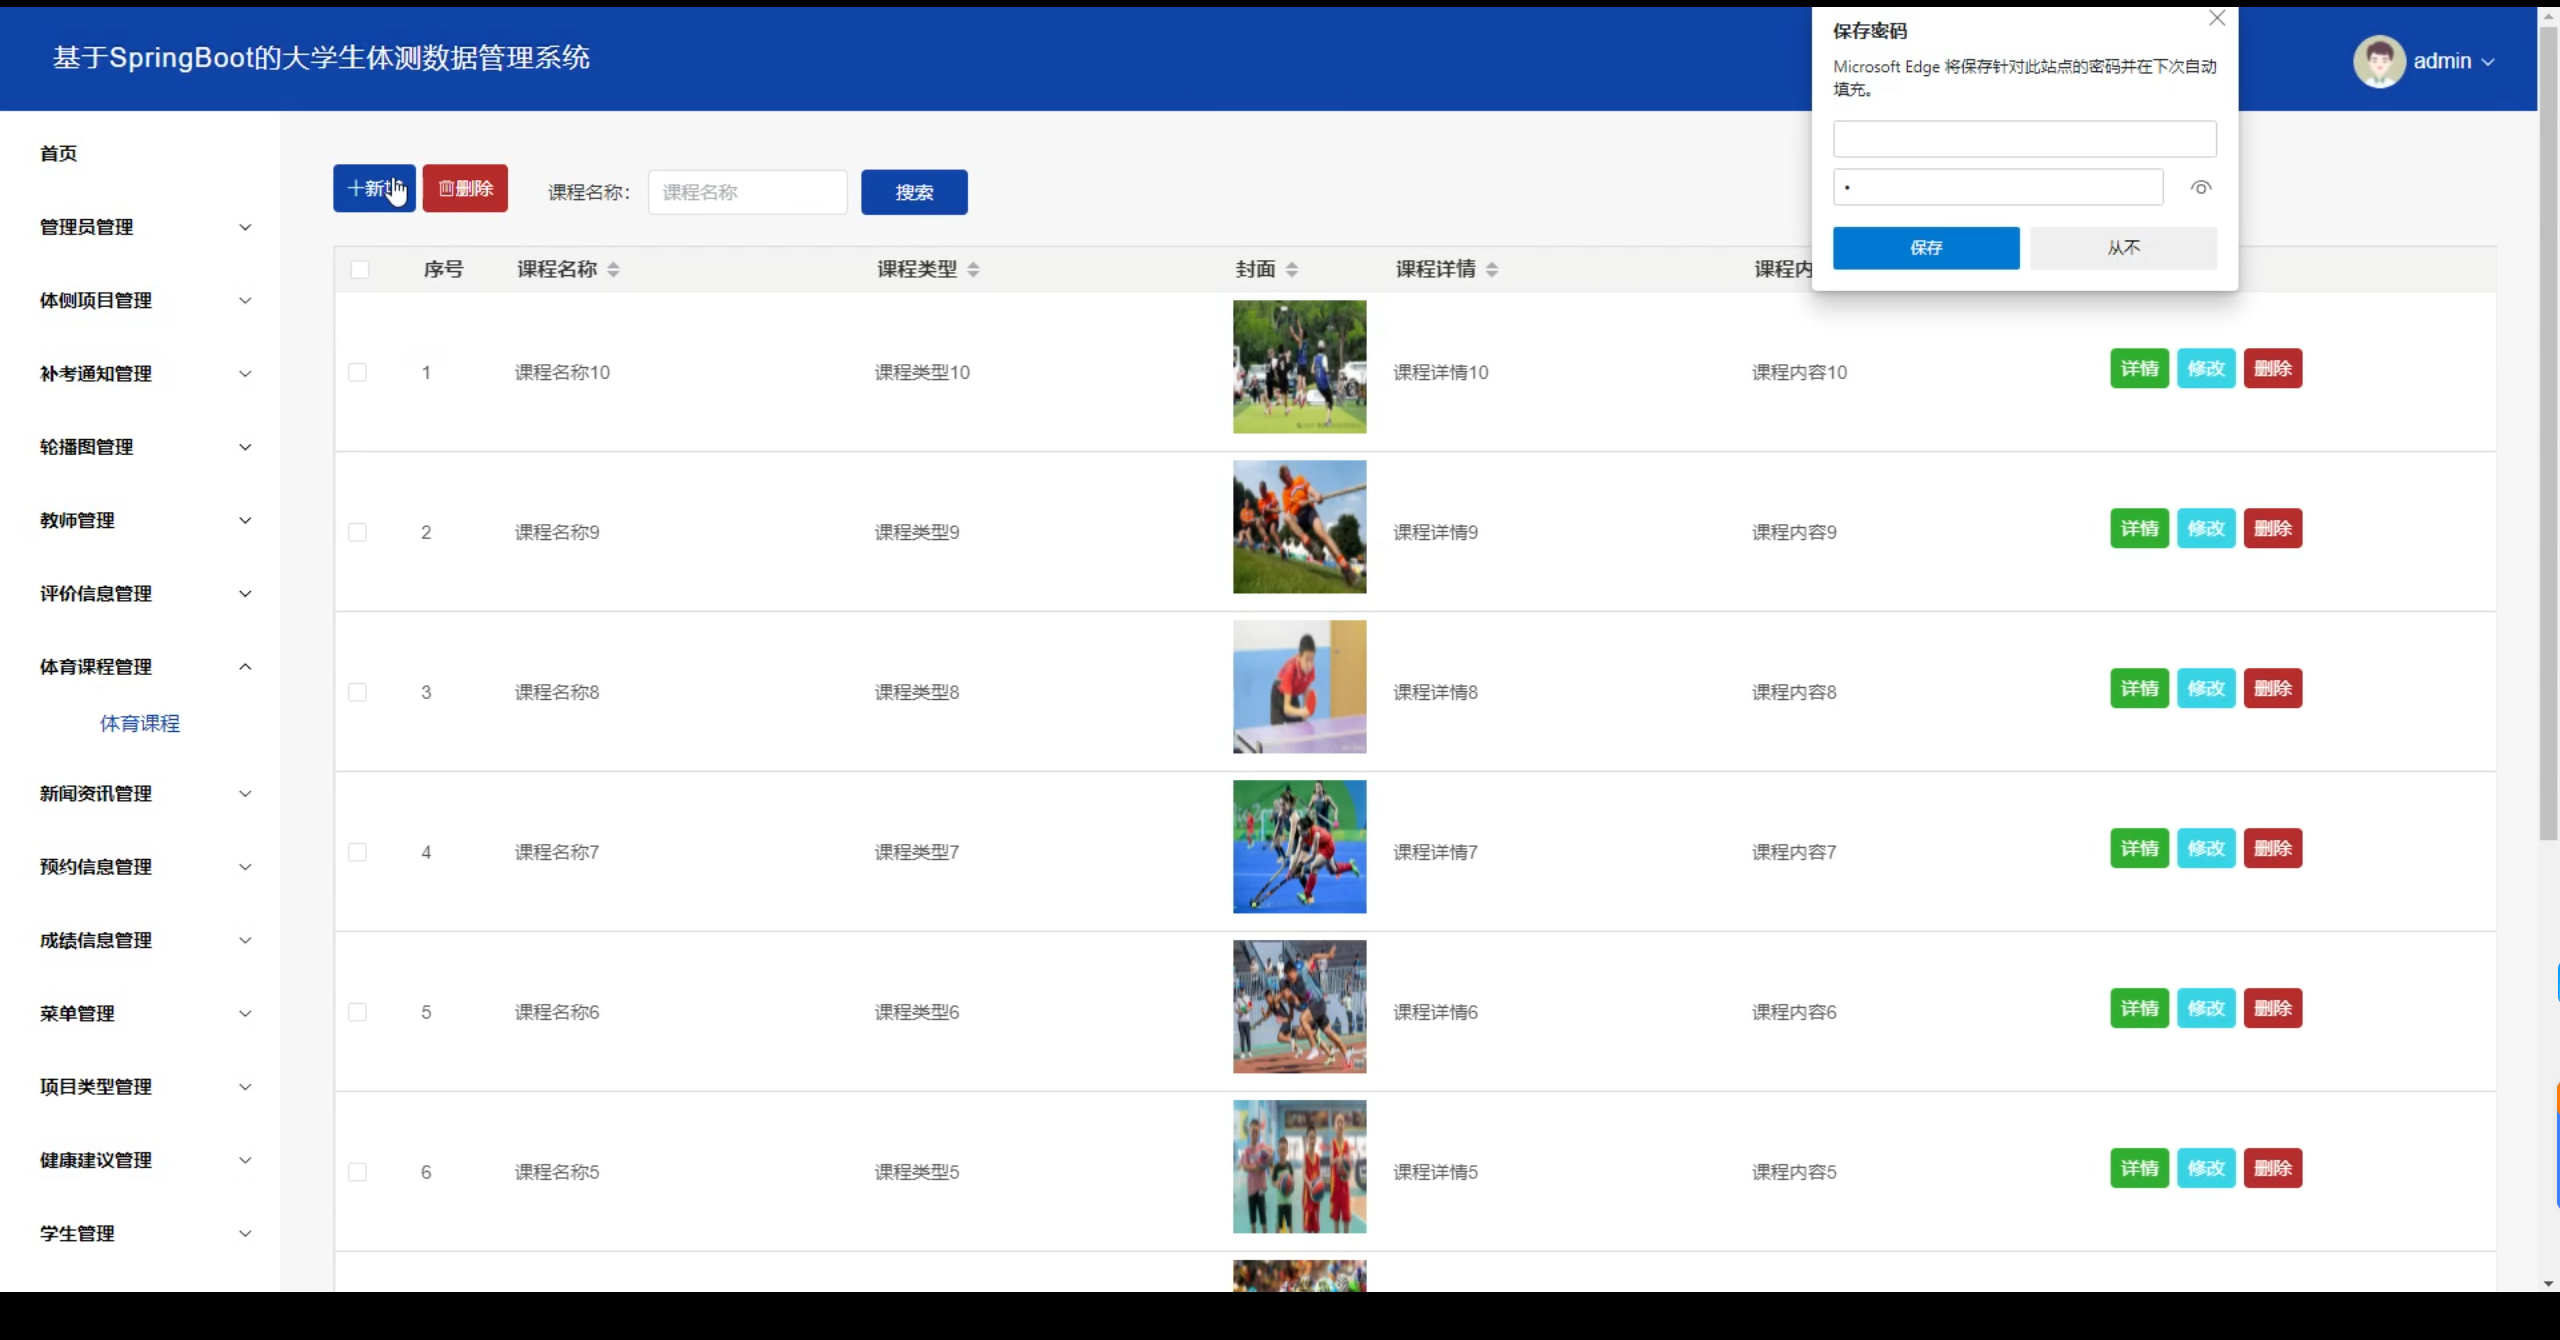Open 首页 in the sidebar
Image resolution: width=2560 pixels, height=1340 pixels.
point(59,153)
